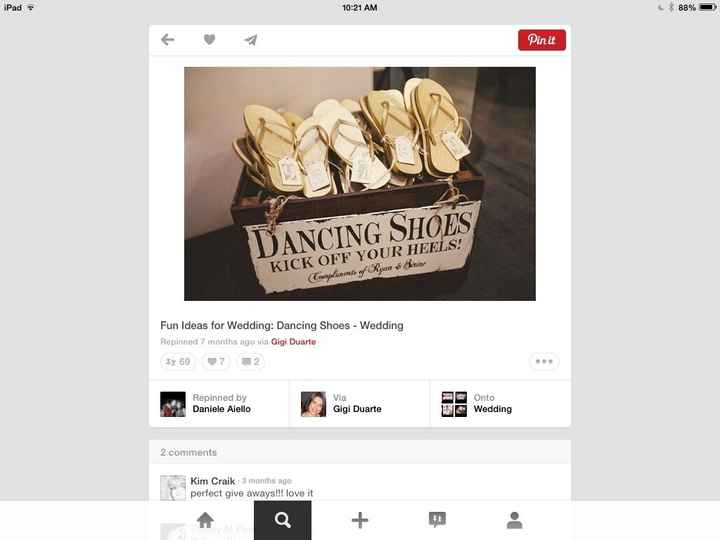Viewport: 720px width, 540px height.
Task: Open Kim Craik's profile name
Action: click(x=213, y=481)
